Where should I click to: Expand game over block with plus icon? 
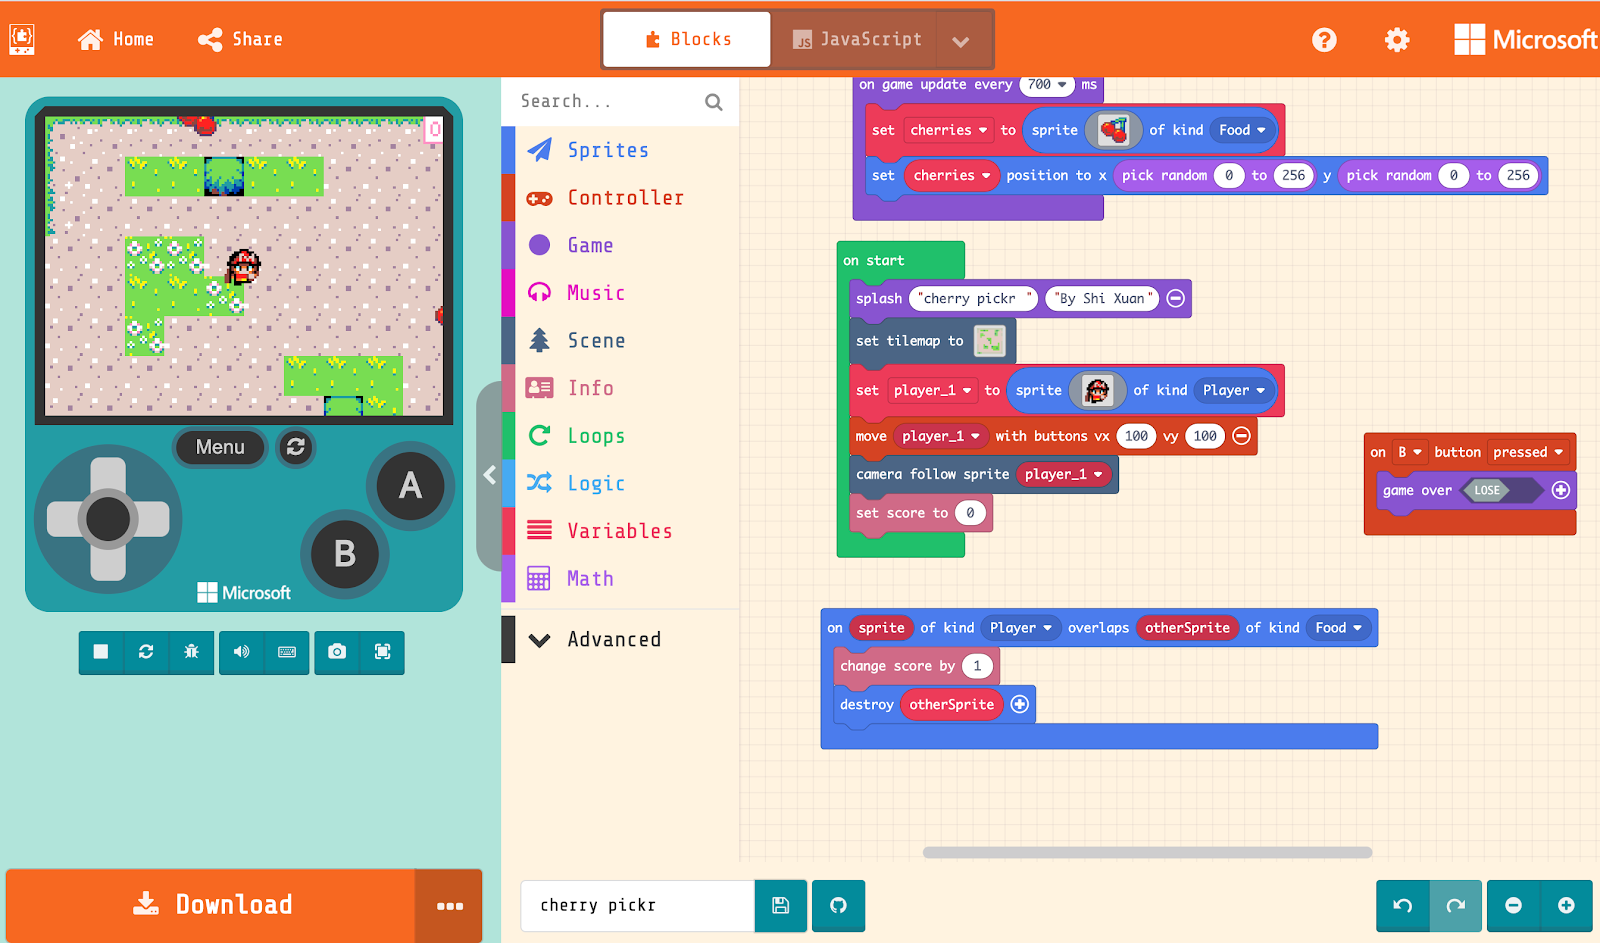[1560, 490]
